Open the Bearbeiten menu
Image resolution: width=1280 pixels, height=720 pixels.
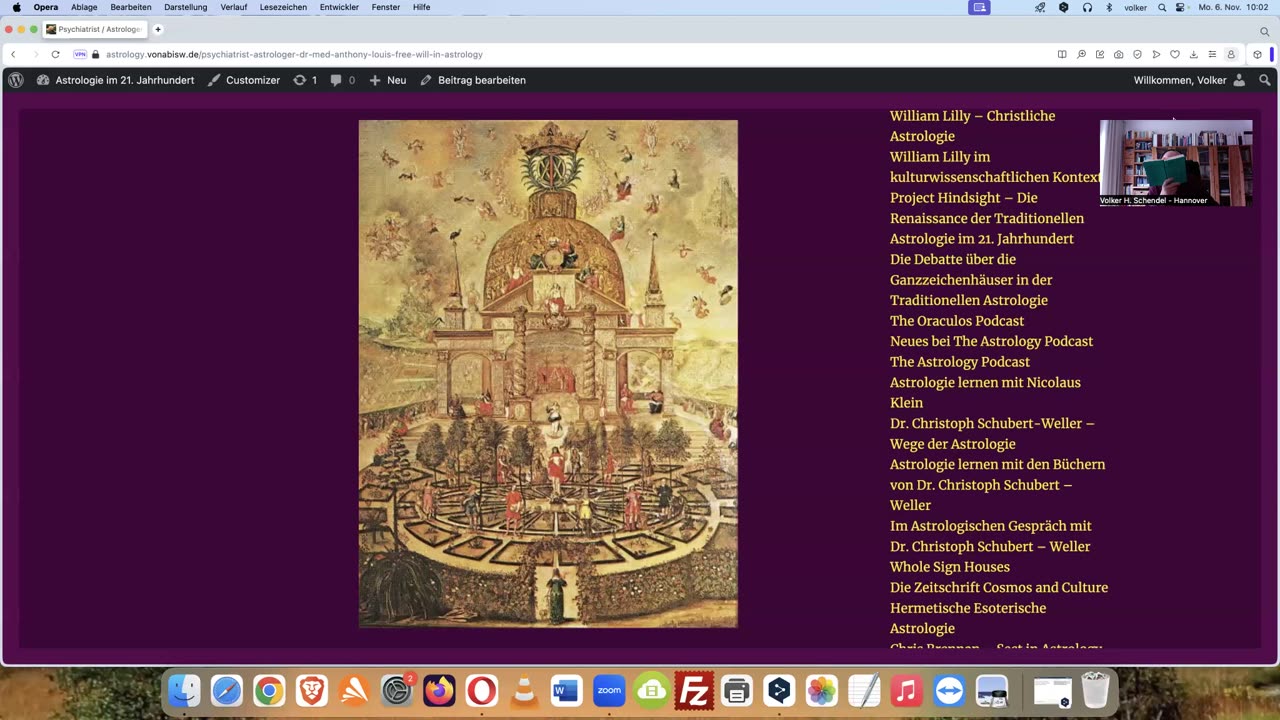tap(131, 7)
